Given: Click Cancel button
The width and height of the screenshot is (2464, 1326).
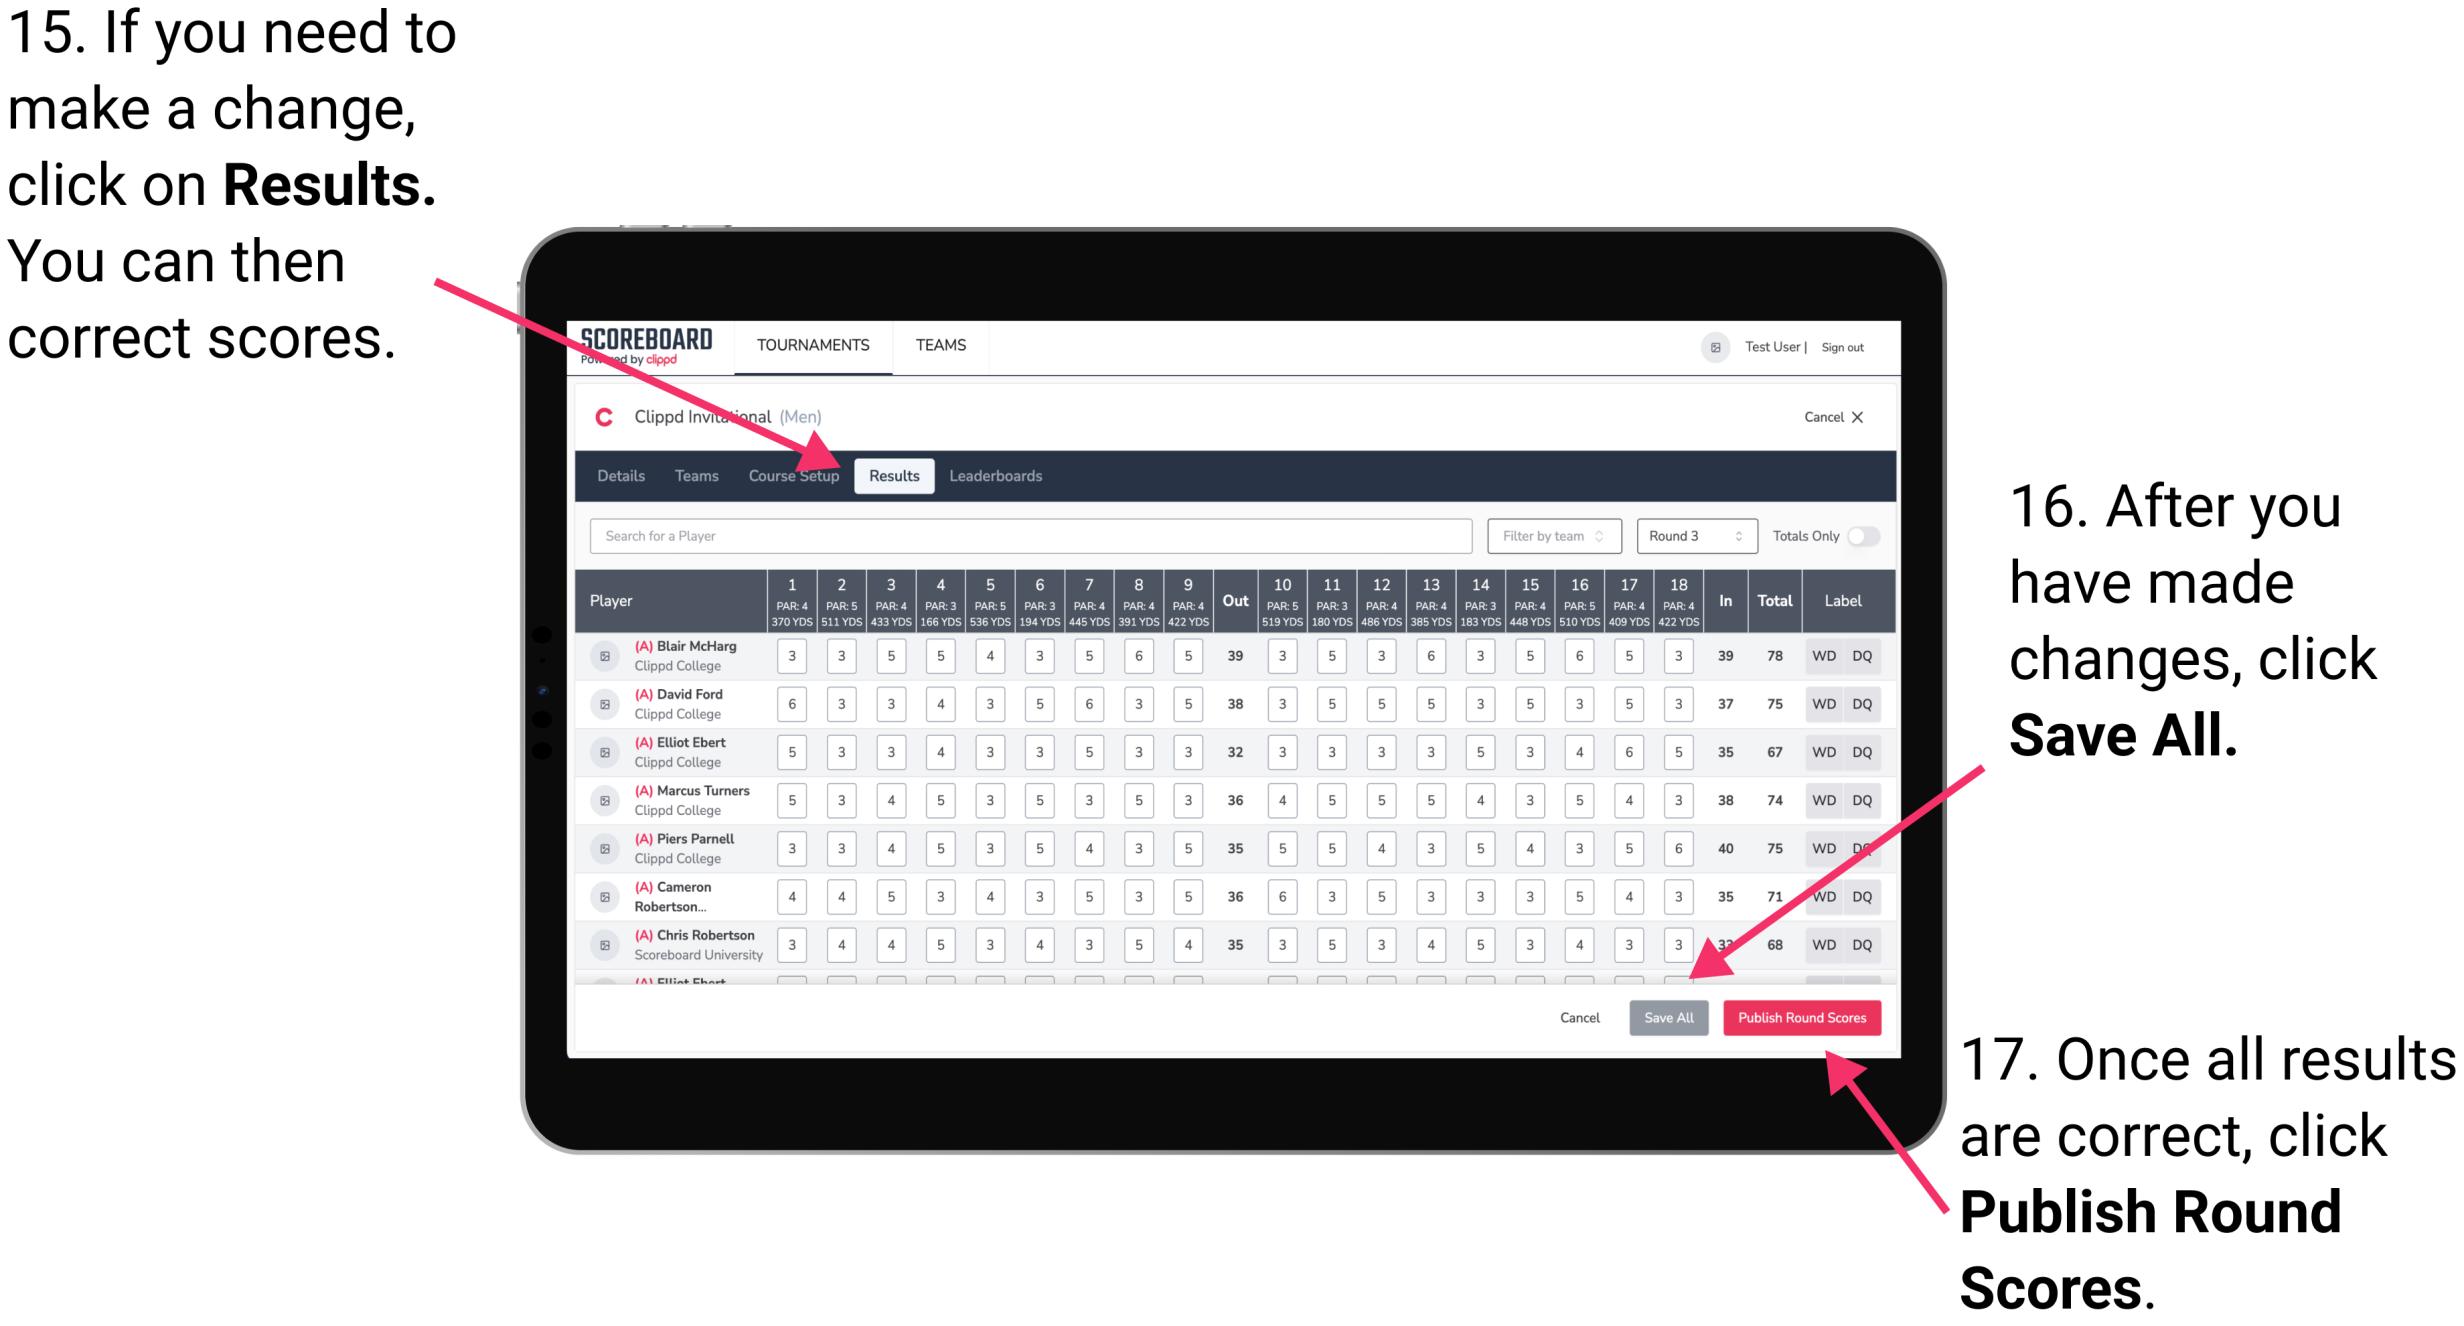Looking at the screenshot, I should point(1579,1016).
